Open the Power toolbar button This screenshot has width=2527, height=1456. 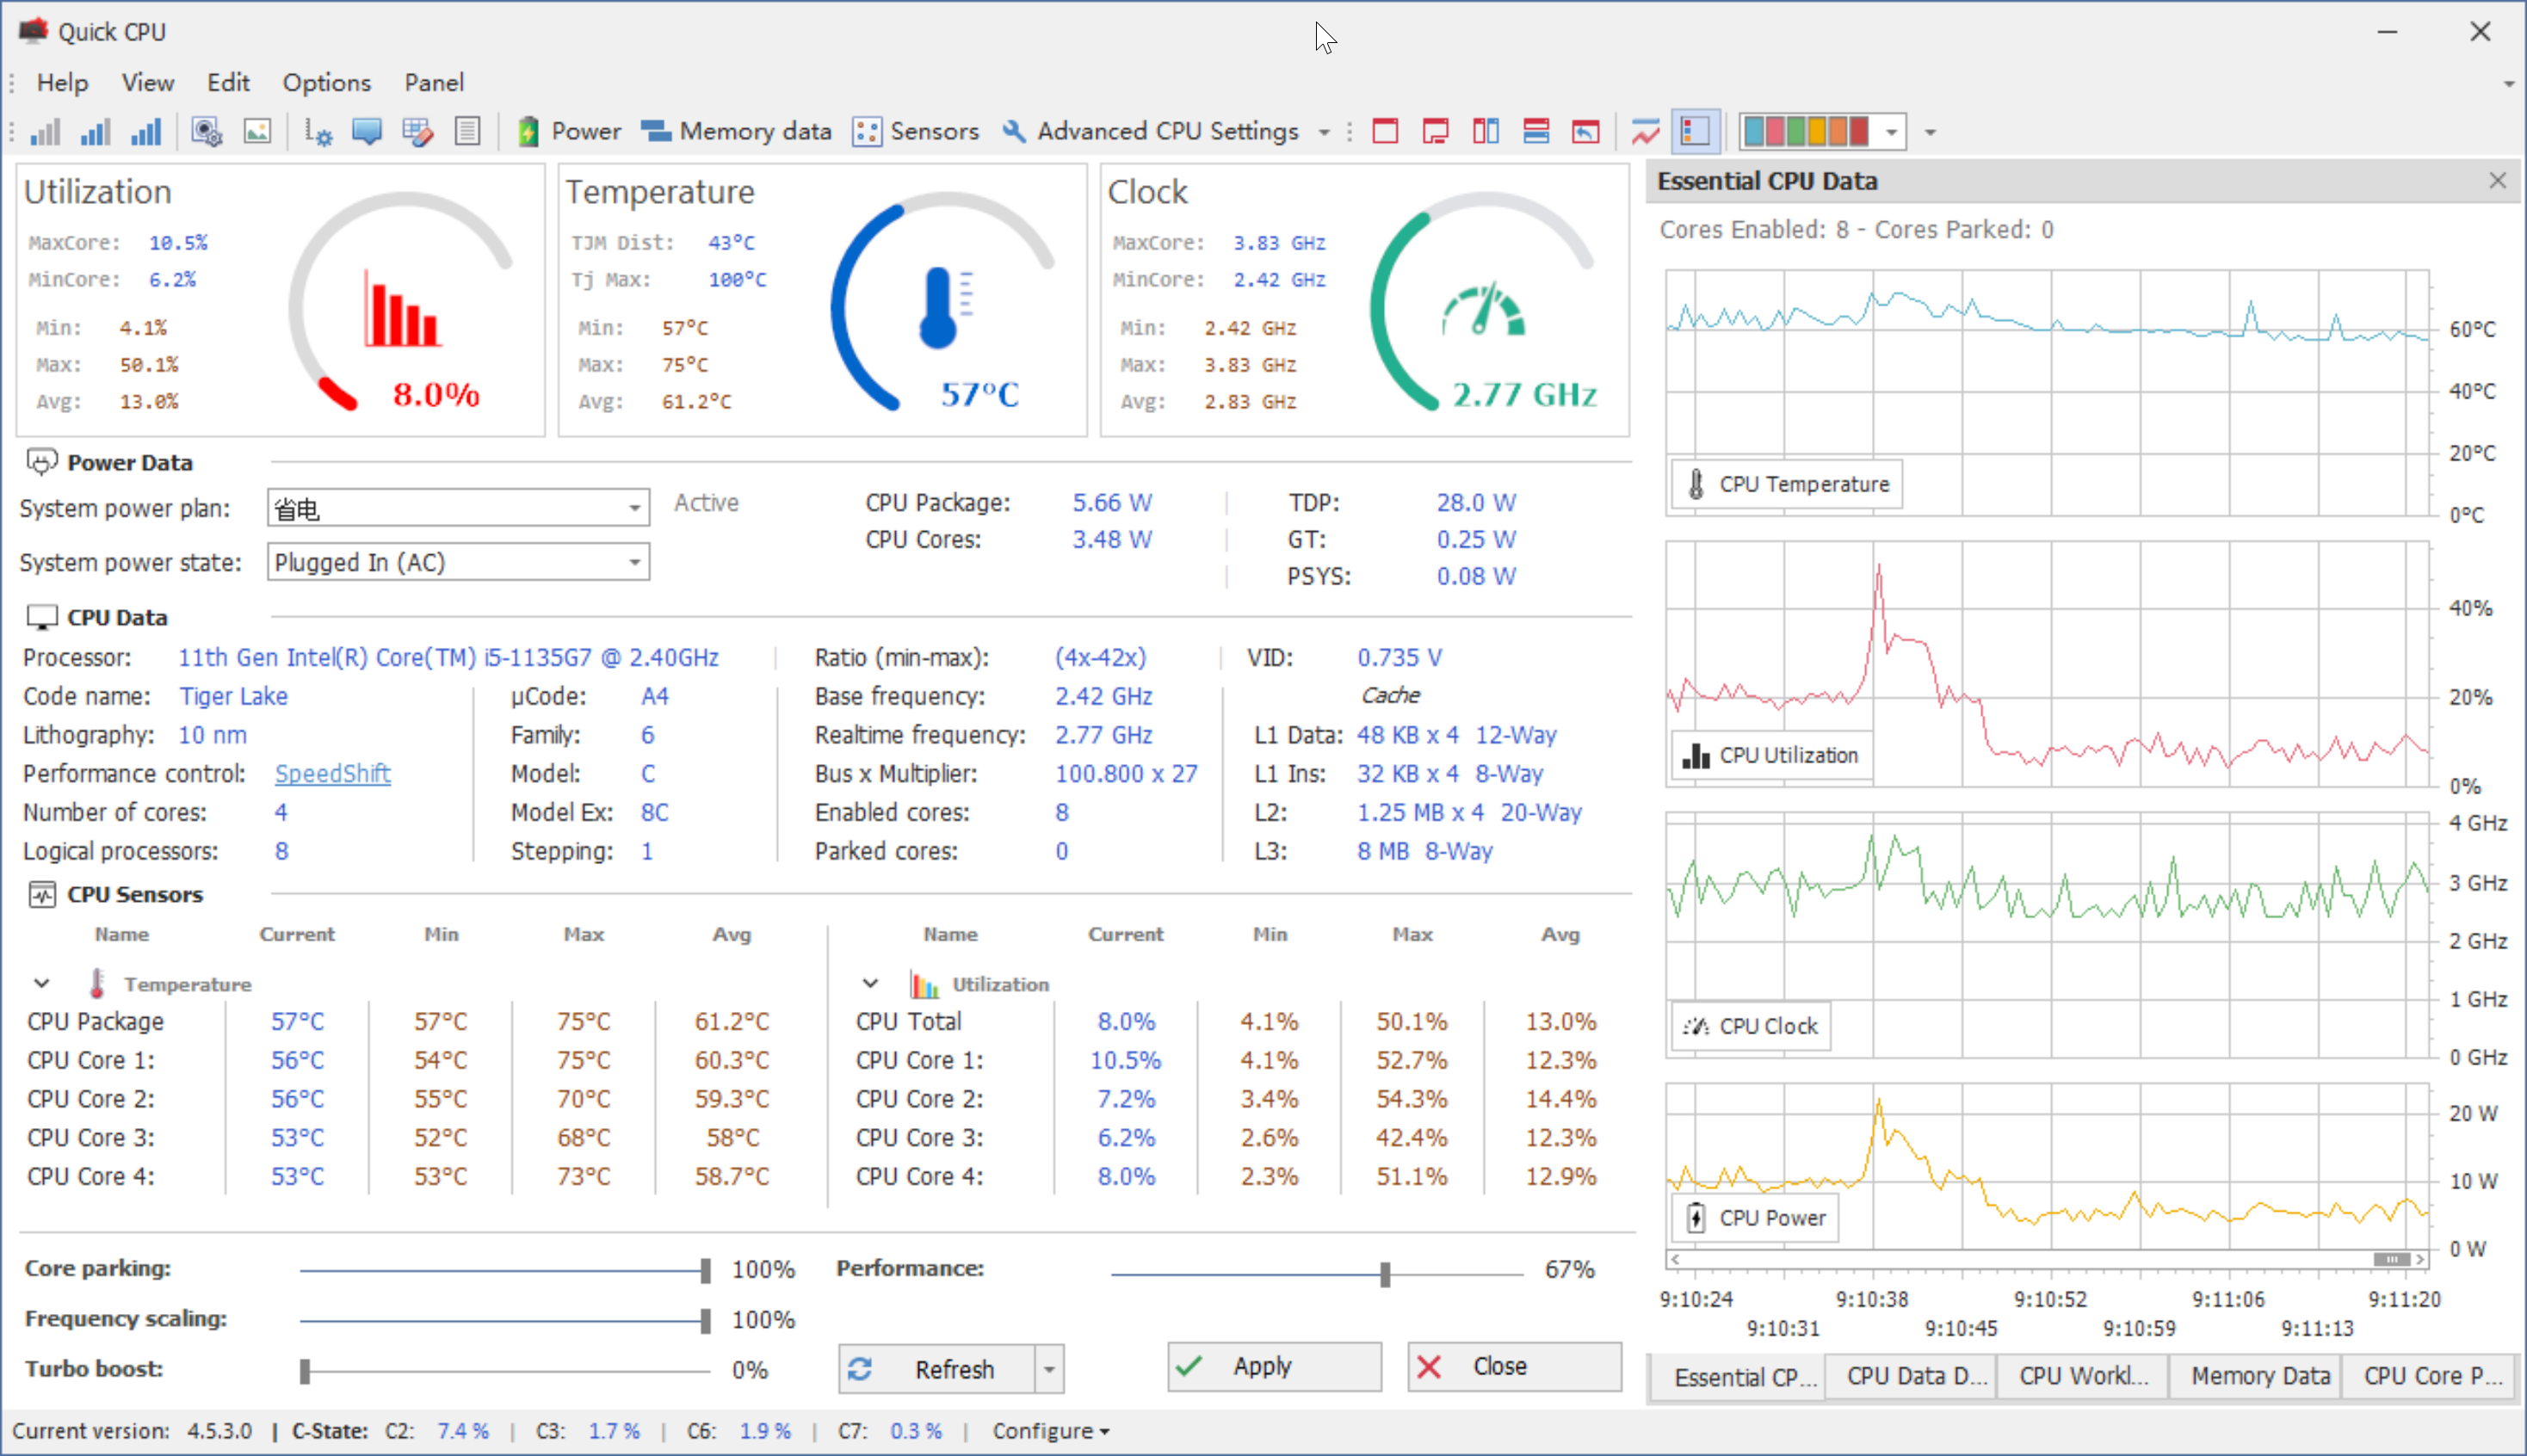click(x=570, y=131)
